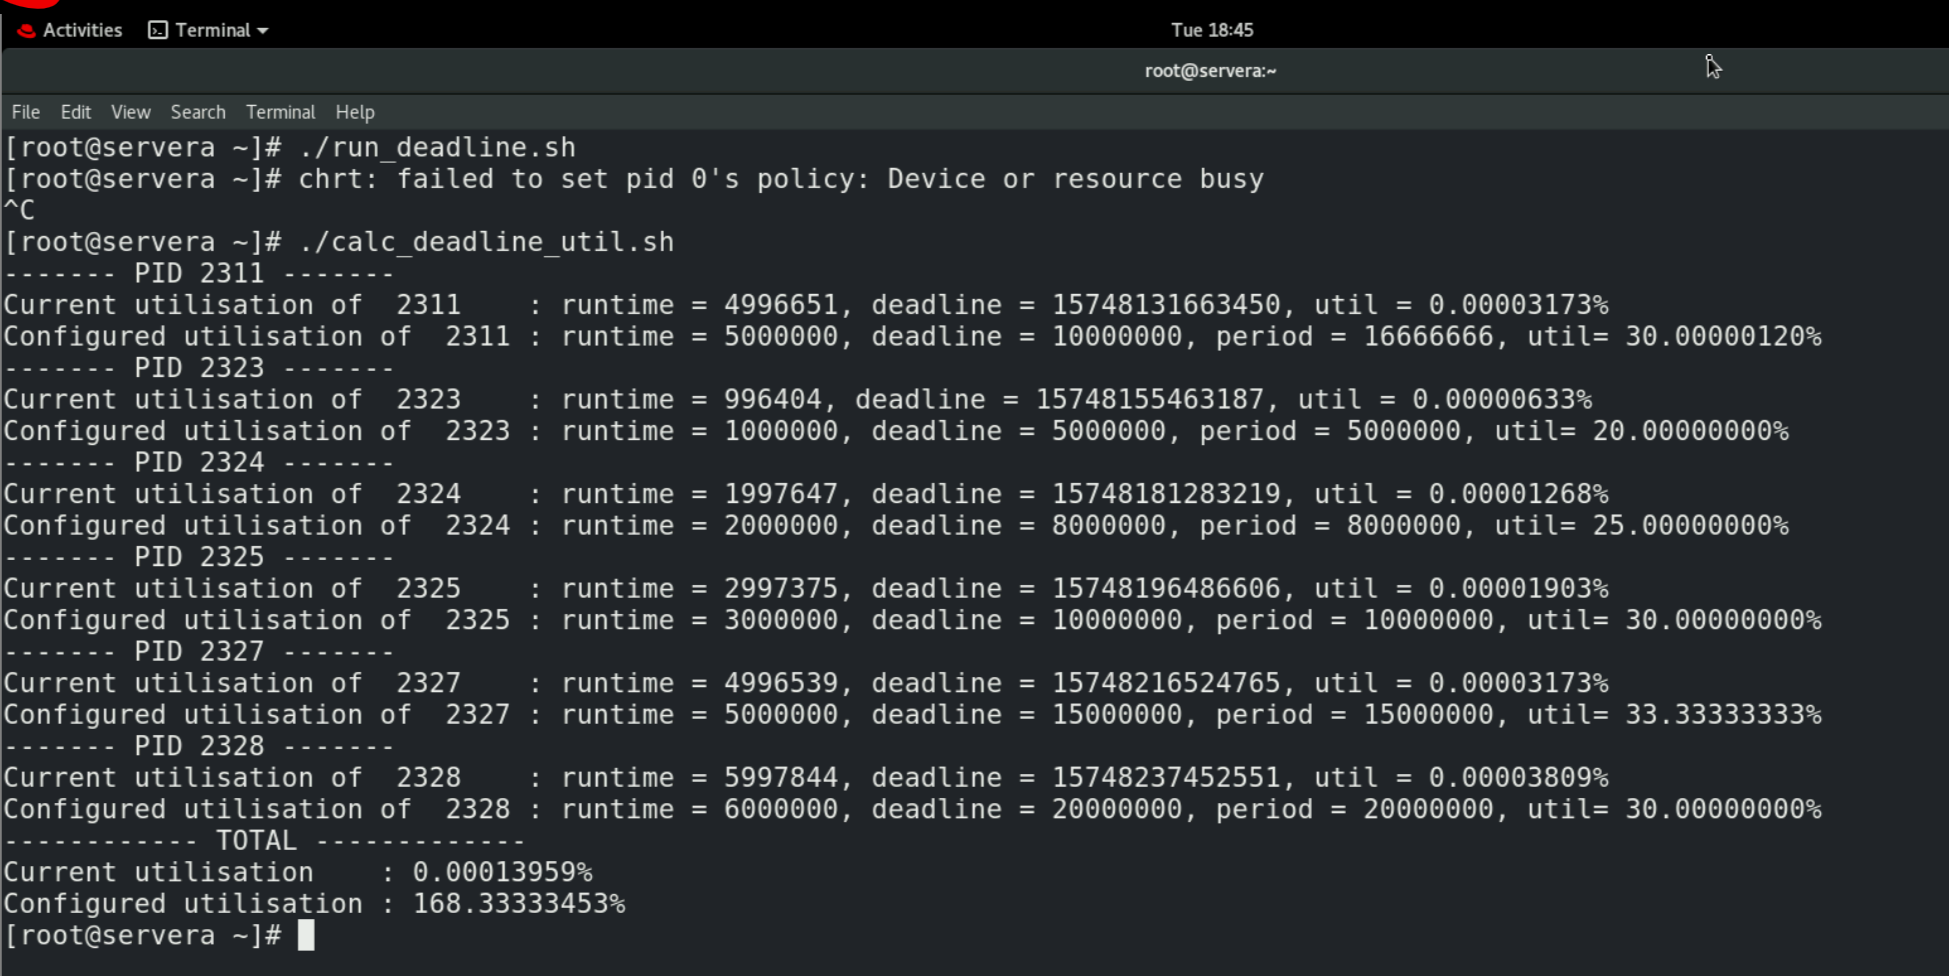The image size is (1949, 976).
Task: Open the Edit menu
Action: 75,112
